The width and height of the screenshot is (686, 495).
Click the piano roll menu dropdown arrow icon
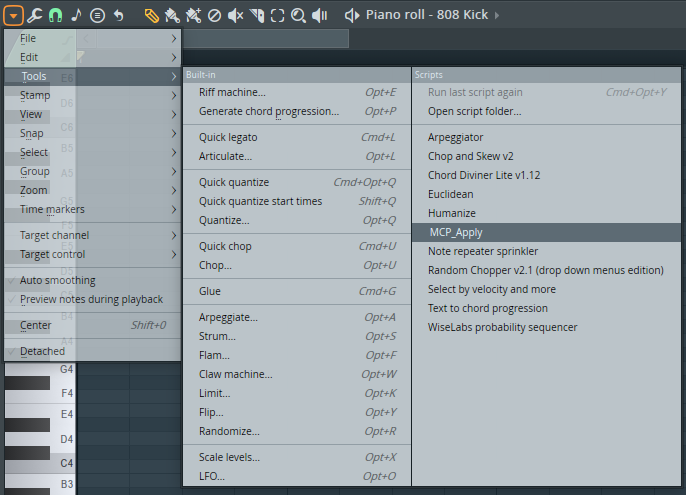coord(13,16)
